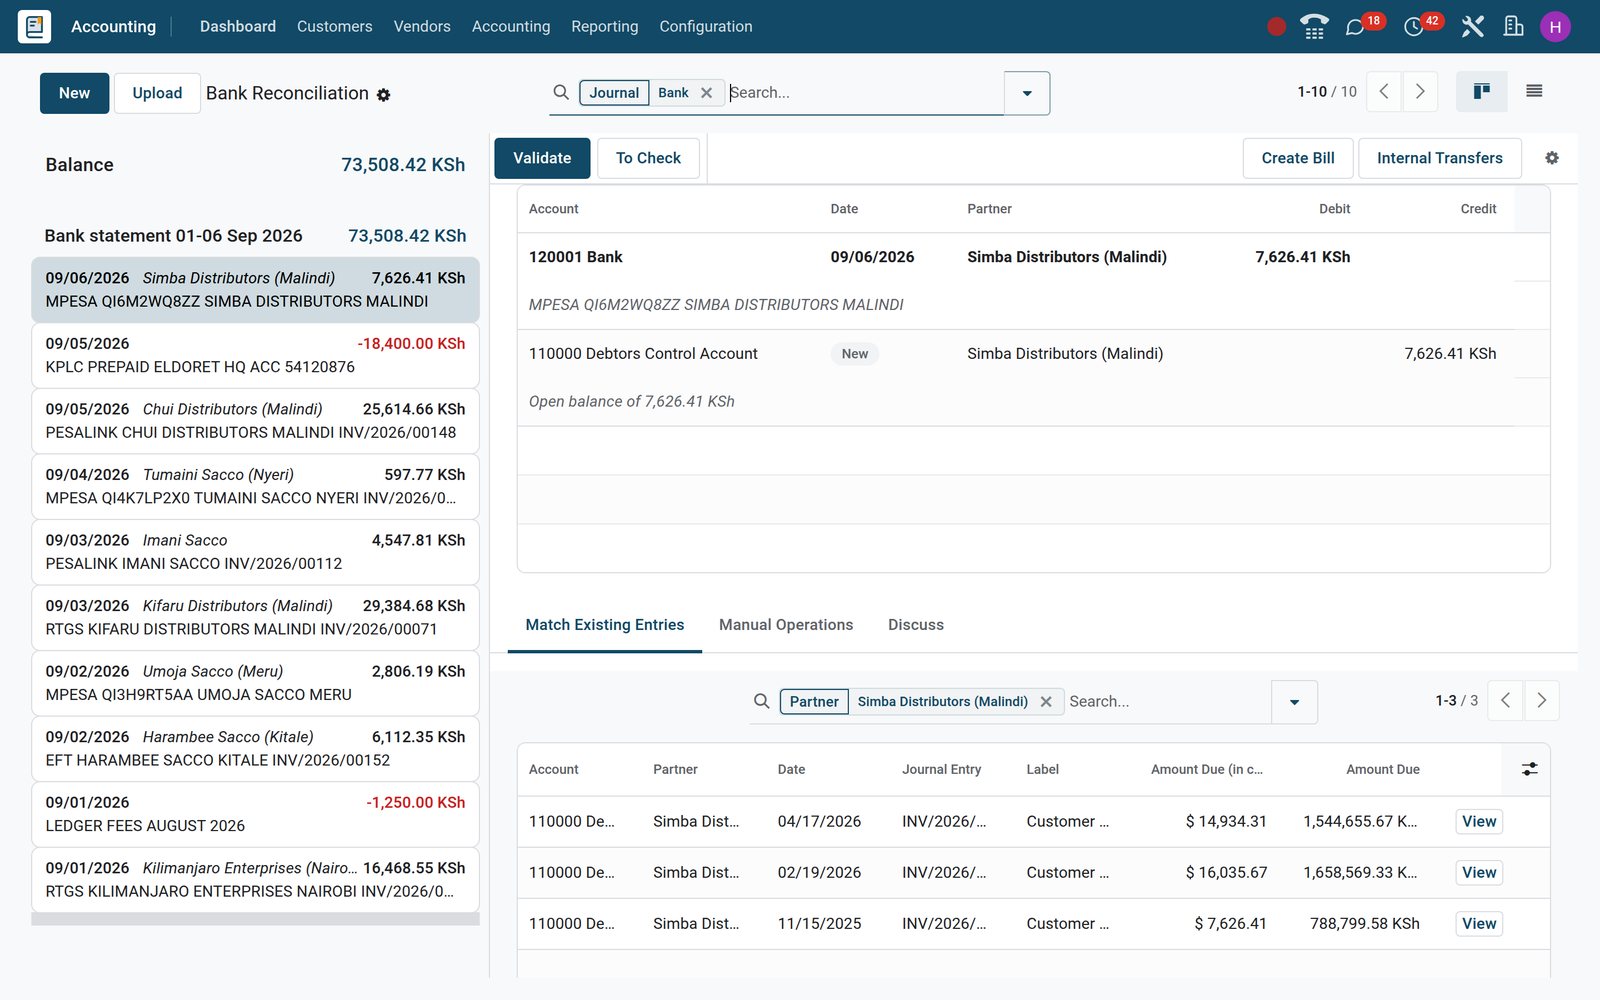Switch to list view
This screenshot has height=1000, width=1600.
click(x=1534, y=92)
